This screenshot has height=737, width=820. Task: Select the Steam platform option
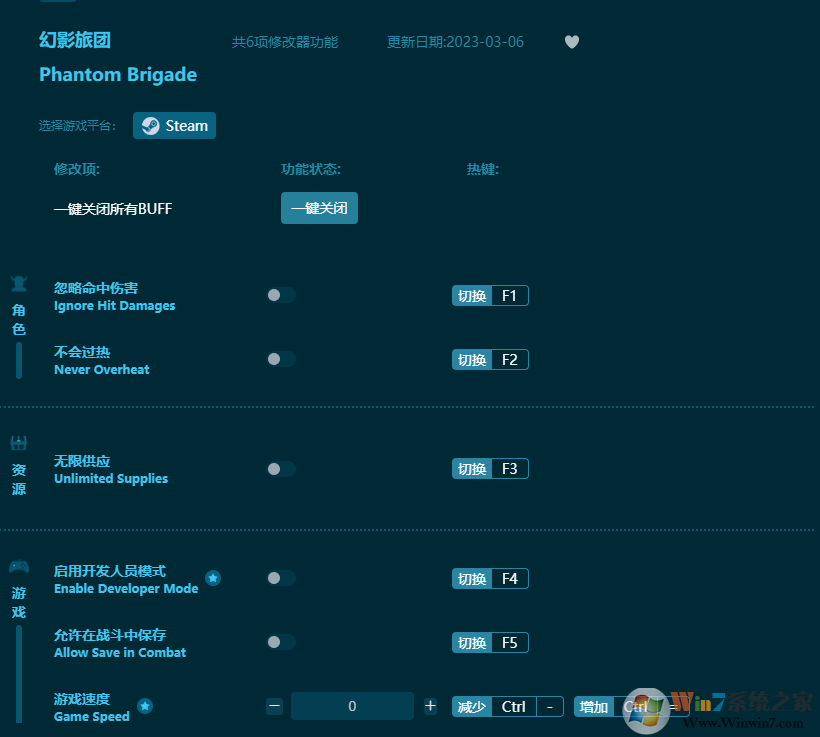(174, 125)
